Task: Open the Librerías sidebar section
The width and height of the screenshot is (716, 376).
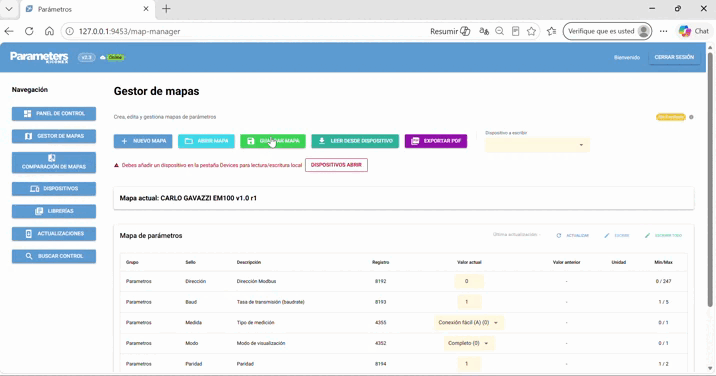Action: (54, 211)
